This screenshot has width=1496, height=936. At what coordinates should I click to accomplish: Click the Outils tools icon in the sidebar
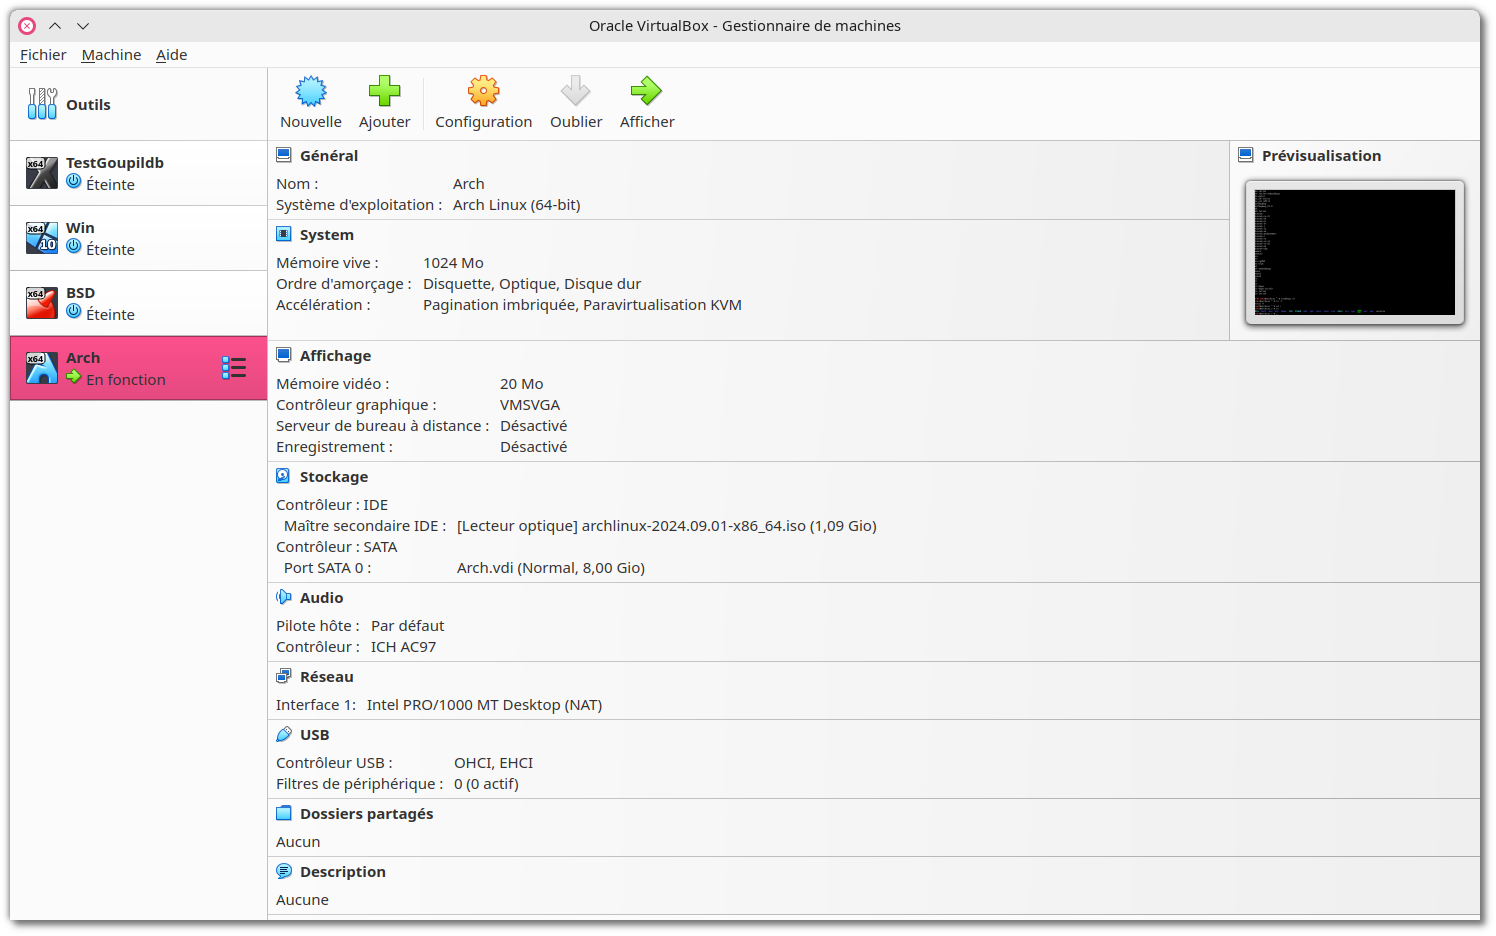tap(42, 103)
